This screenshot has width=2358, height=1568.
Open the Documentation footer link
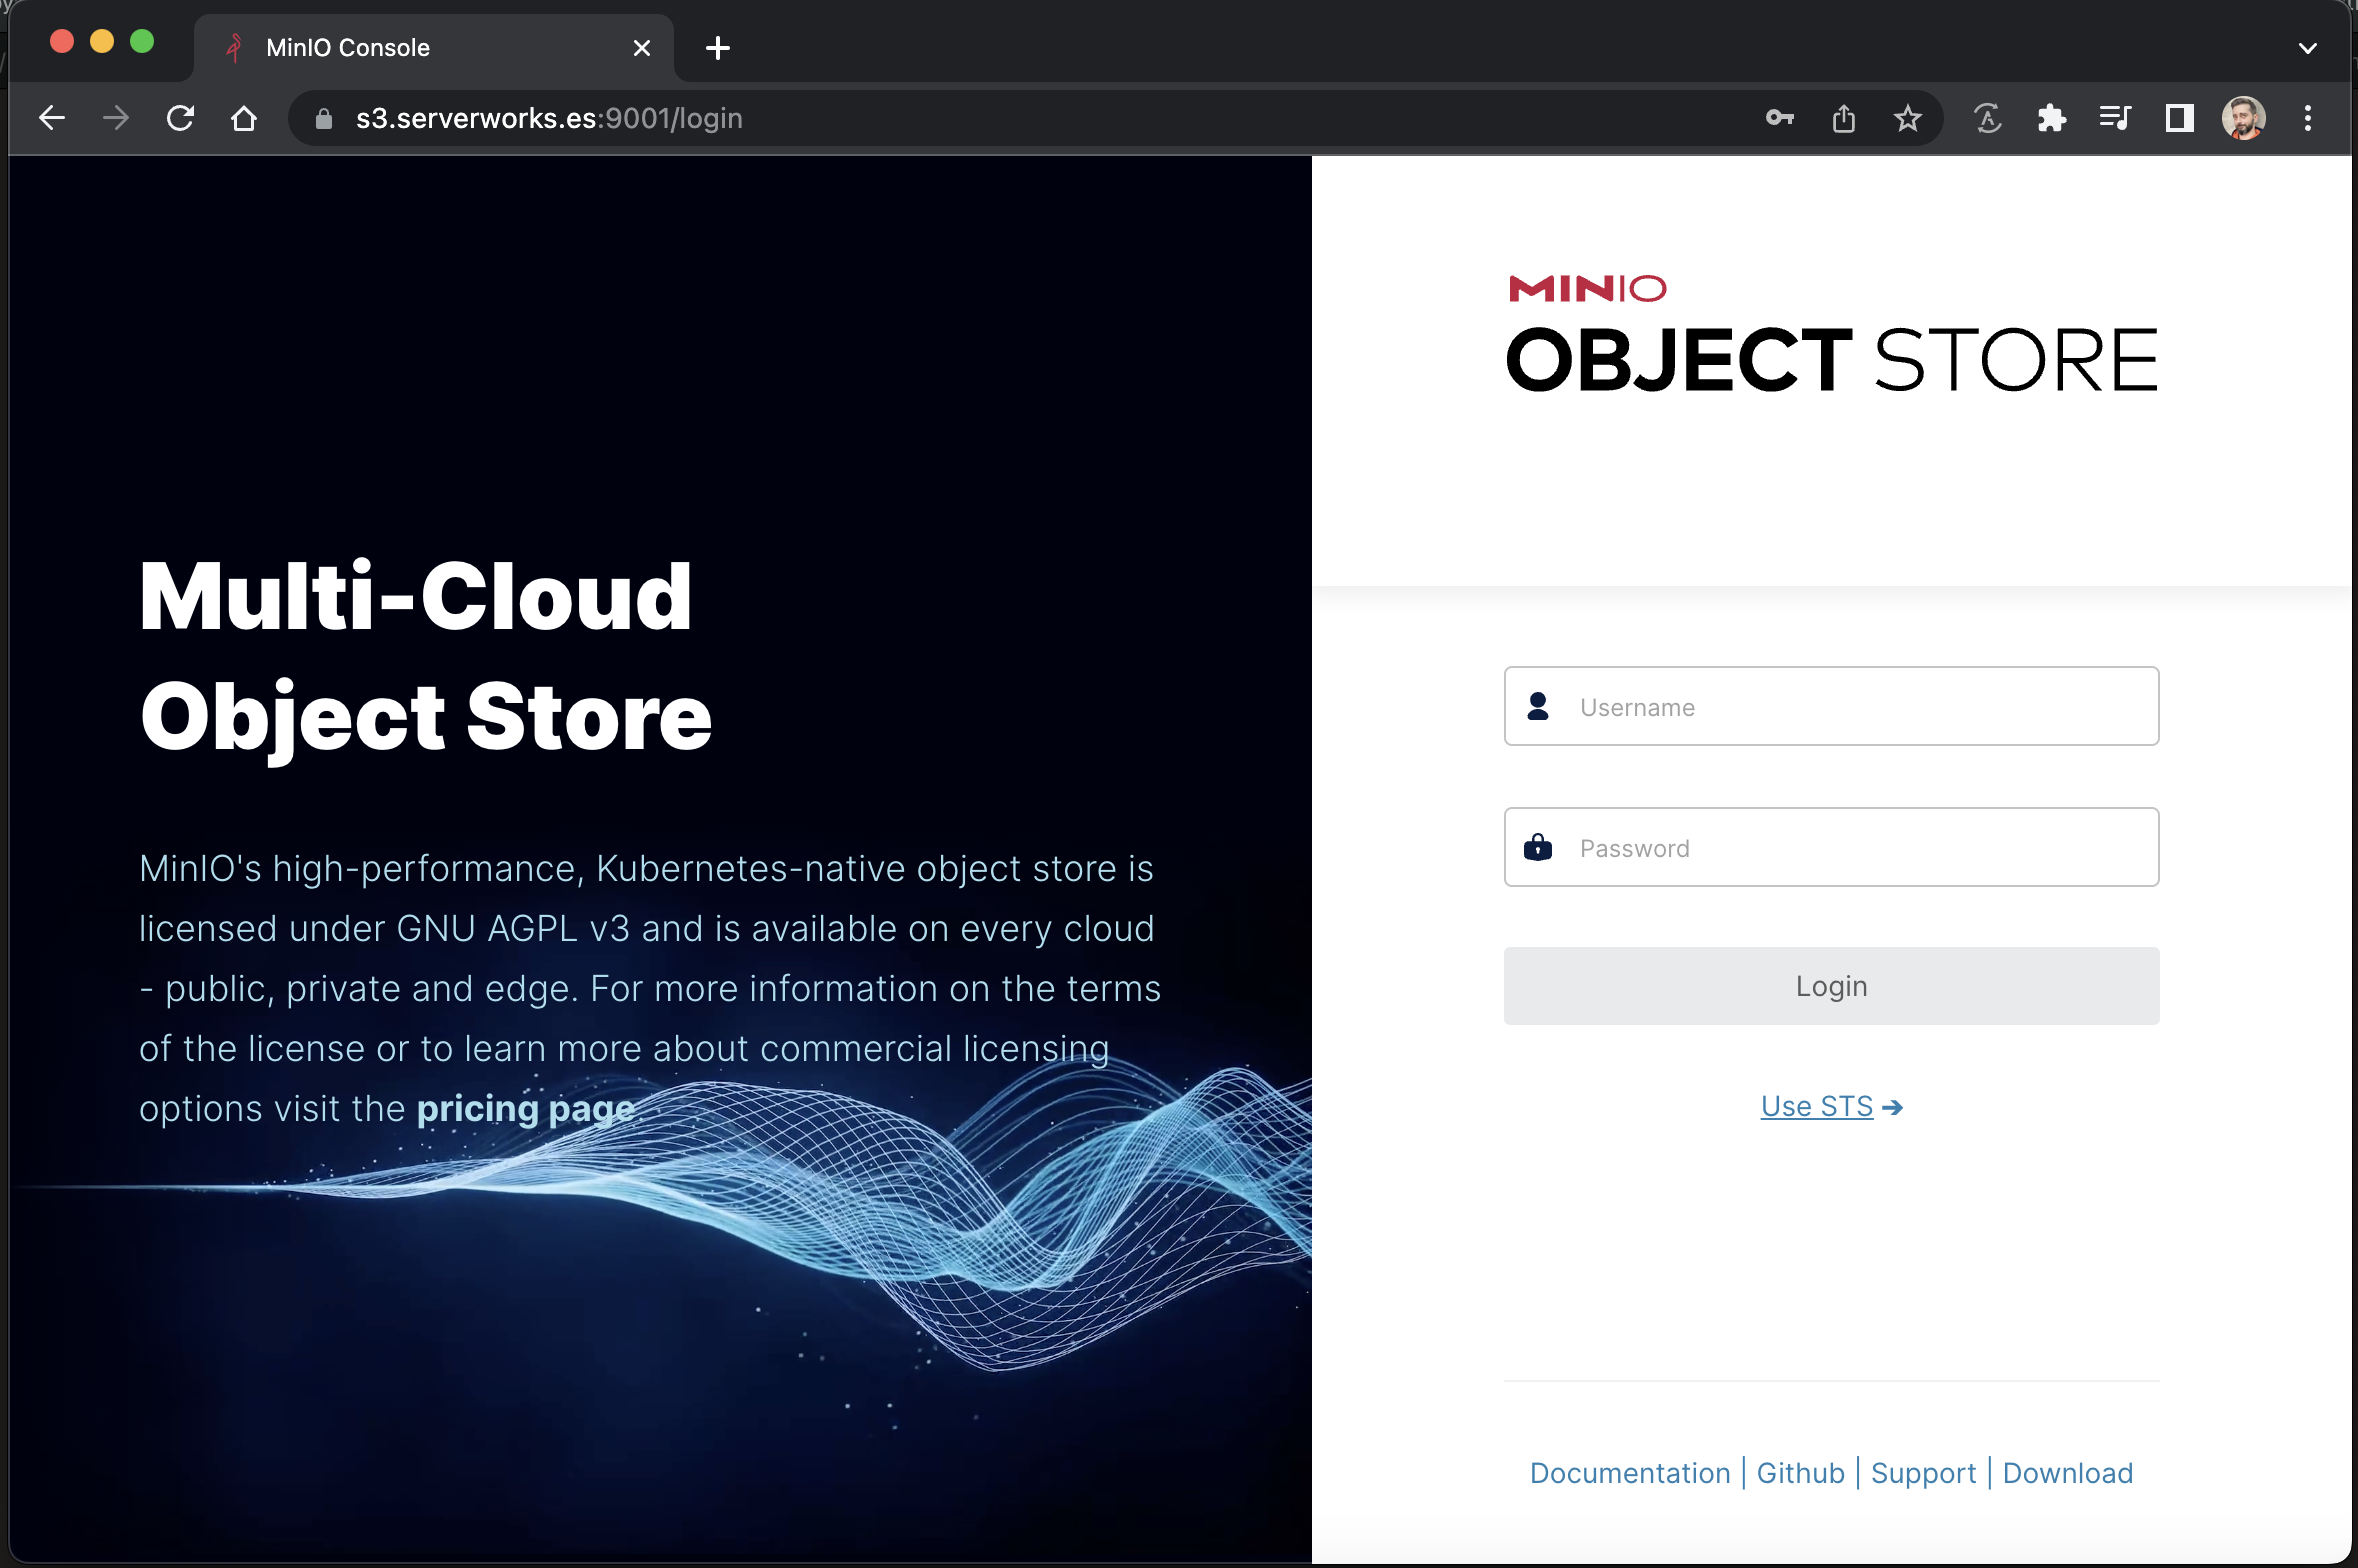pyautogui.click(x=1629, y=1473)
